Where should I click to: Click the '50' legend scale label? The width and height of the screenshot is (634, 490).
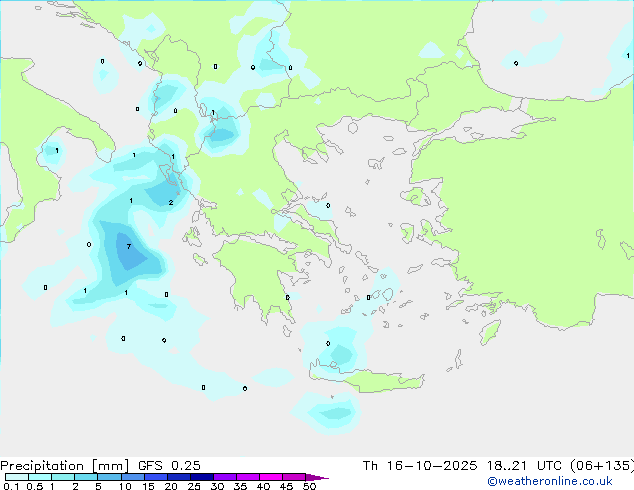click(310, 486)
